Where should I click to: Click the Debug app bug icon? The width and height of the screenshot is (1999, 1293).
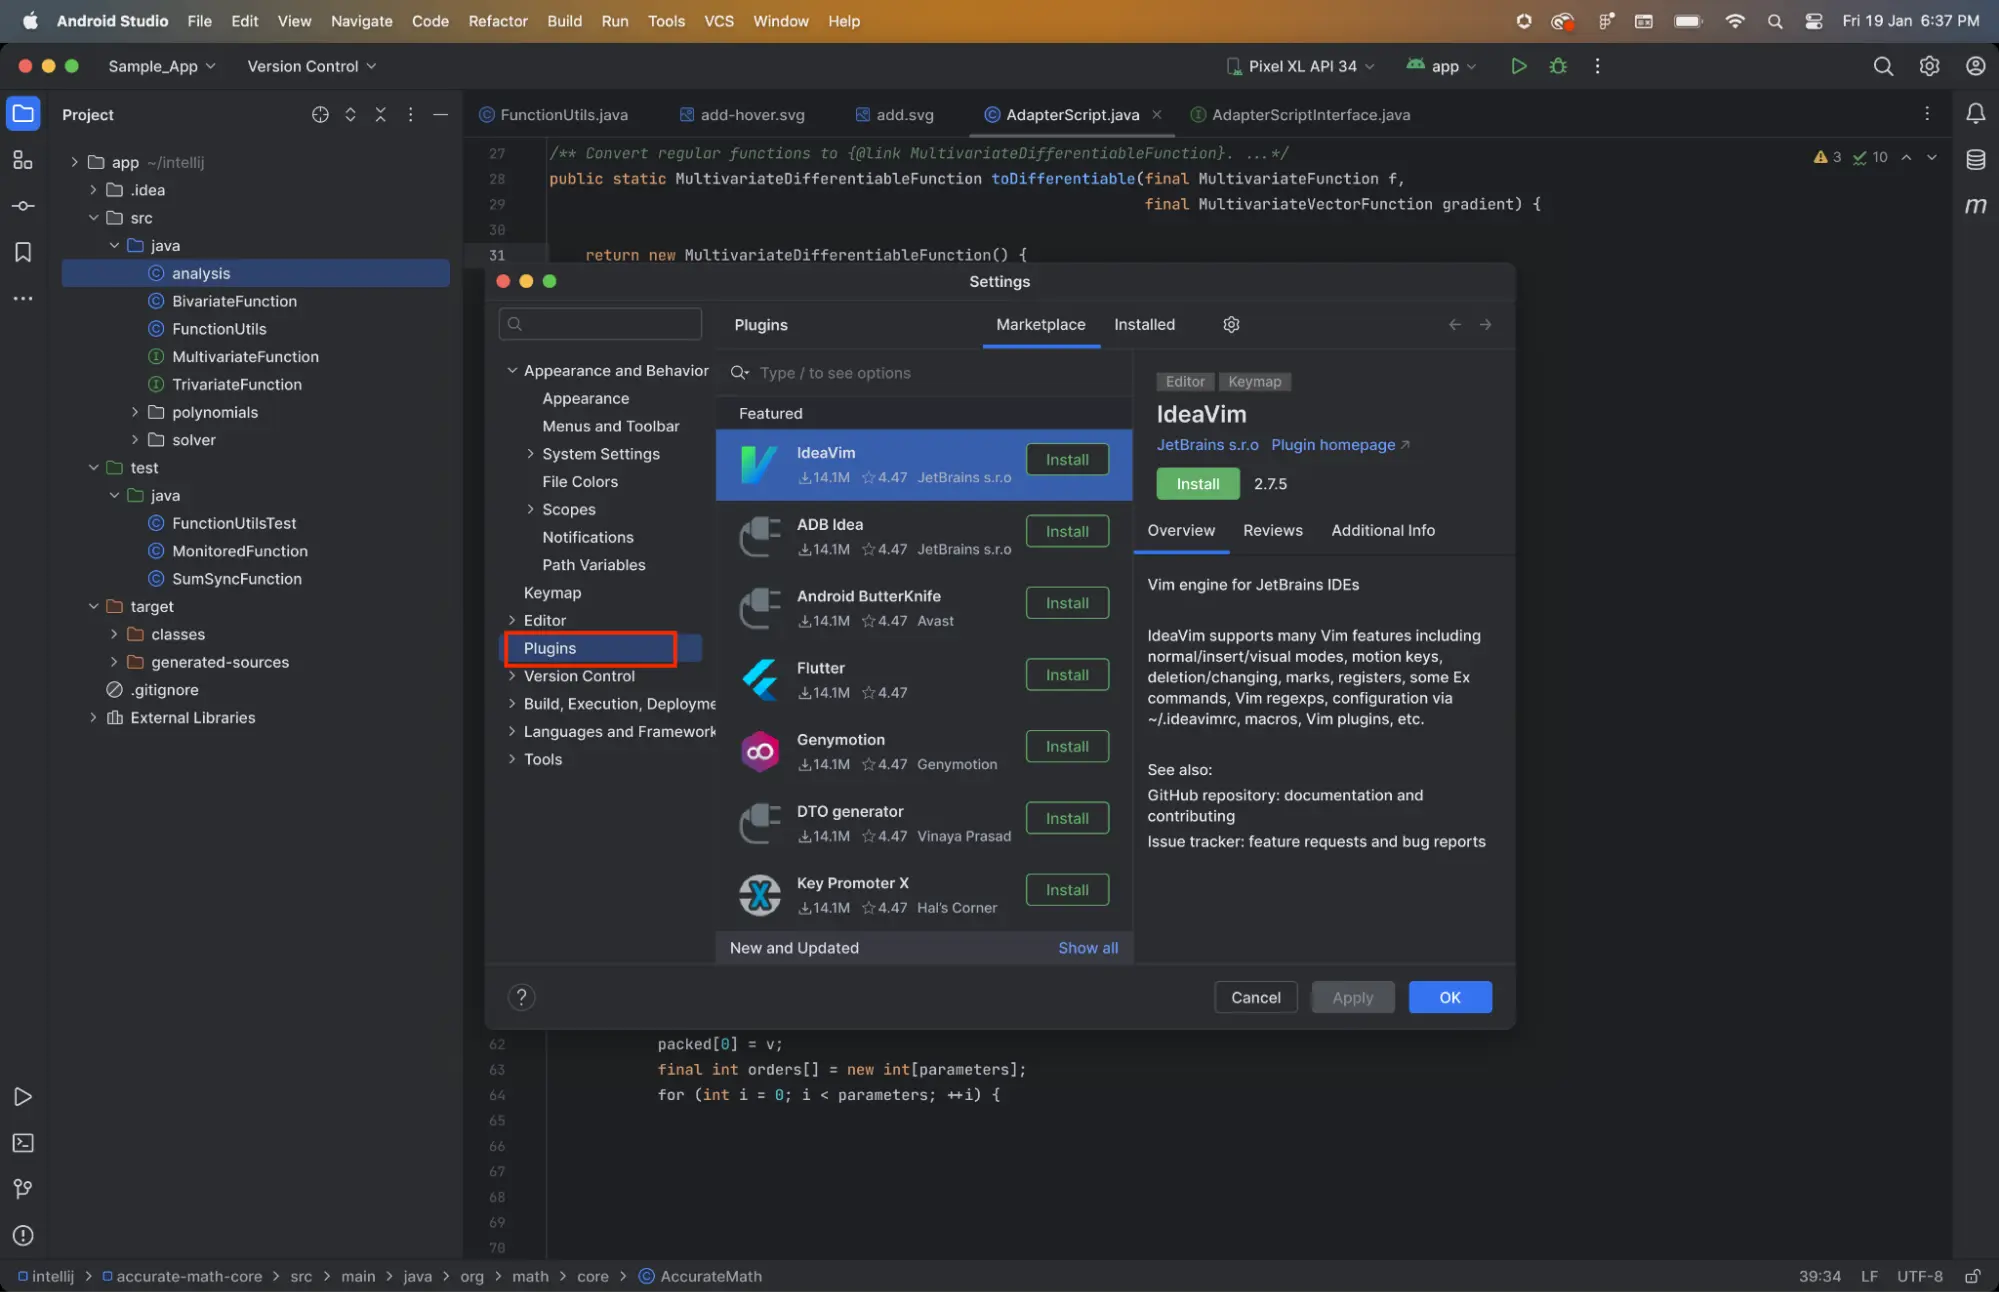pyautogui.click(x=1558, y=66)
